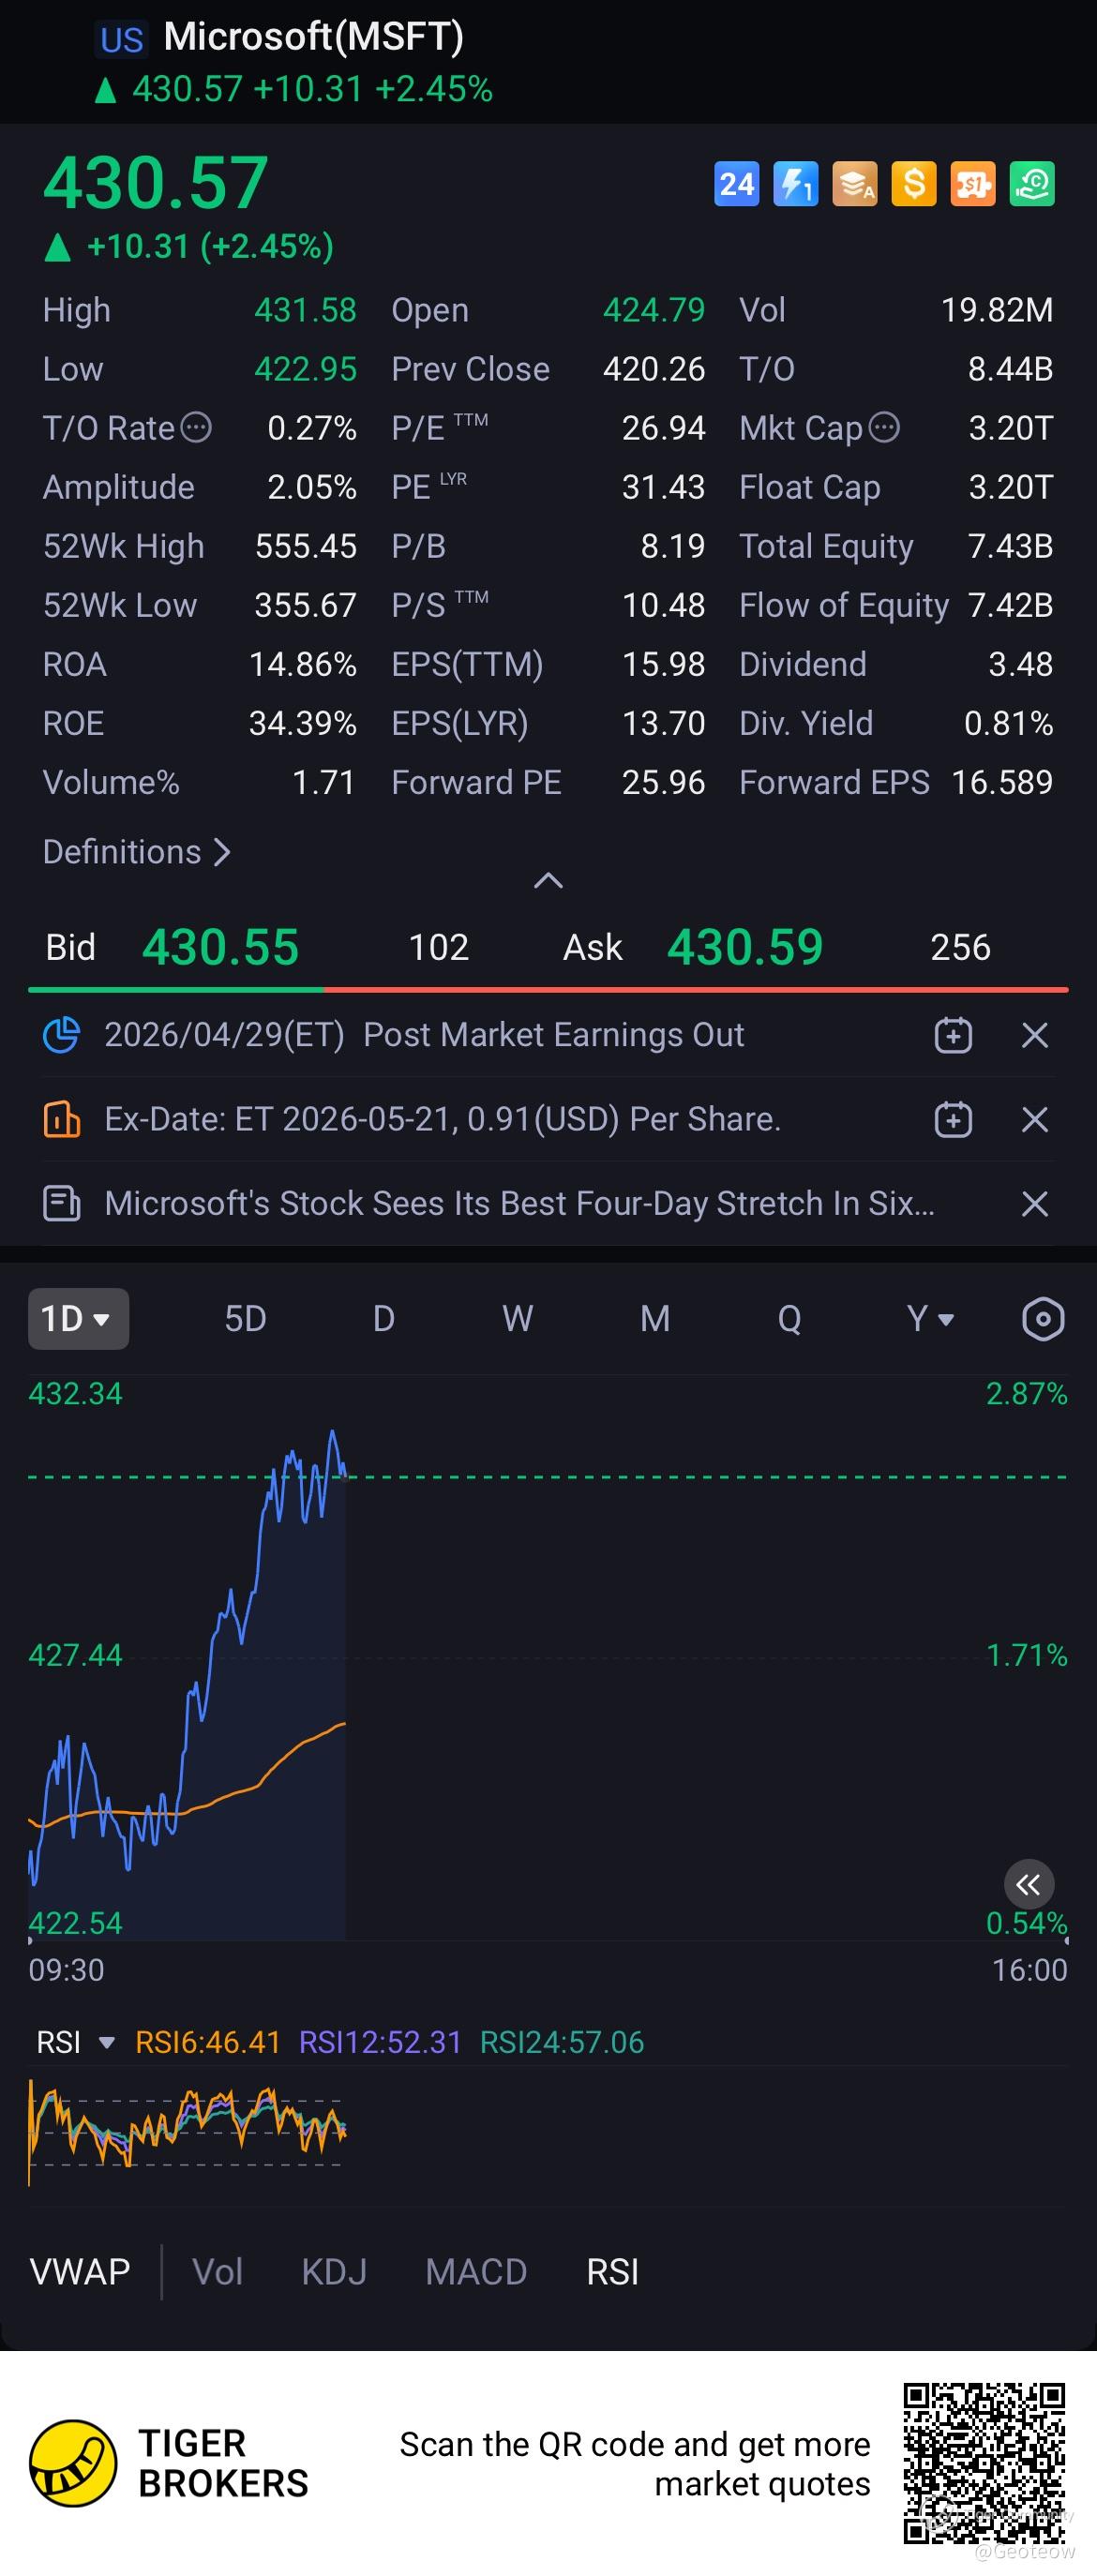Screen dimensions: 1097x2576
Task: Open chart settings hexagon icon
Action: coord(1043,1319)
